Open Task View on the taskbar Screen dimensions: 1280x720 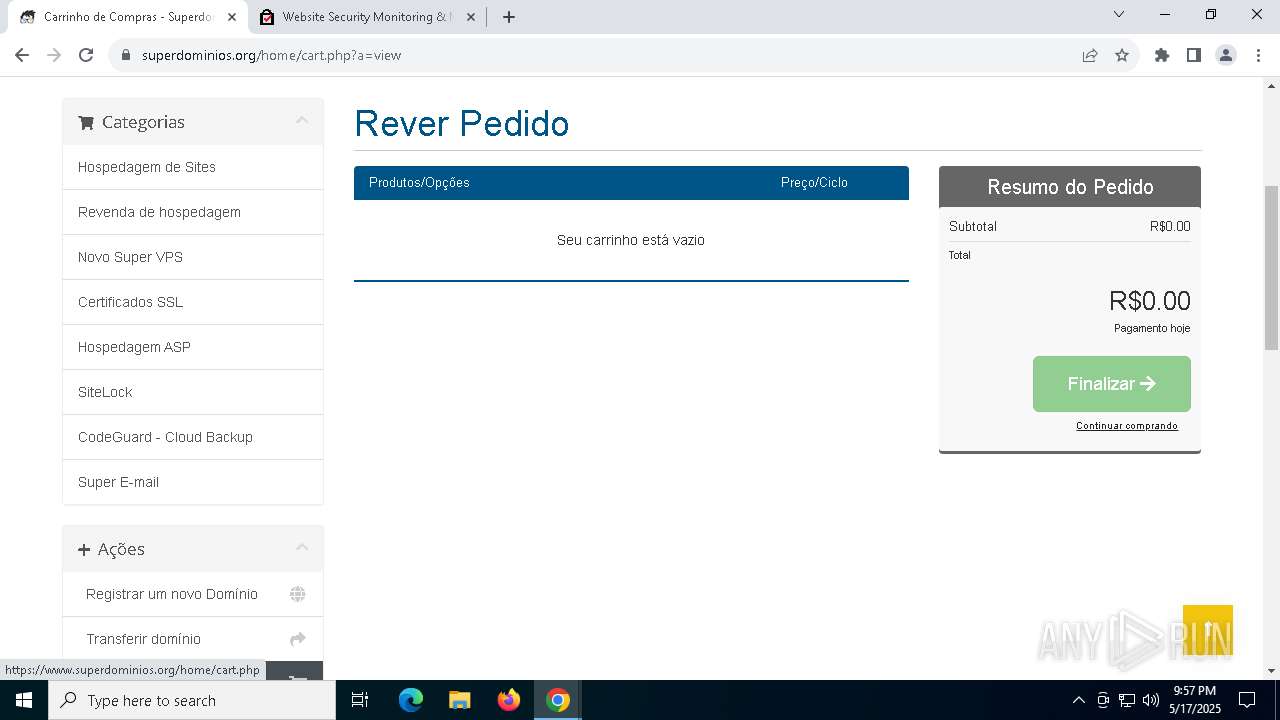tap(360, 700)
